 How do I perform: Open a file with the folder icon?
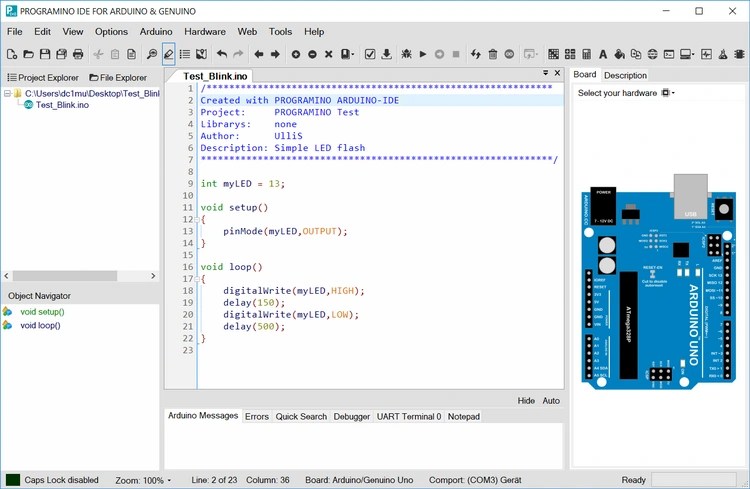click(x=28, y=54)
